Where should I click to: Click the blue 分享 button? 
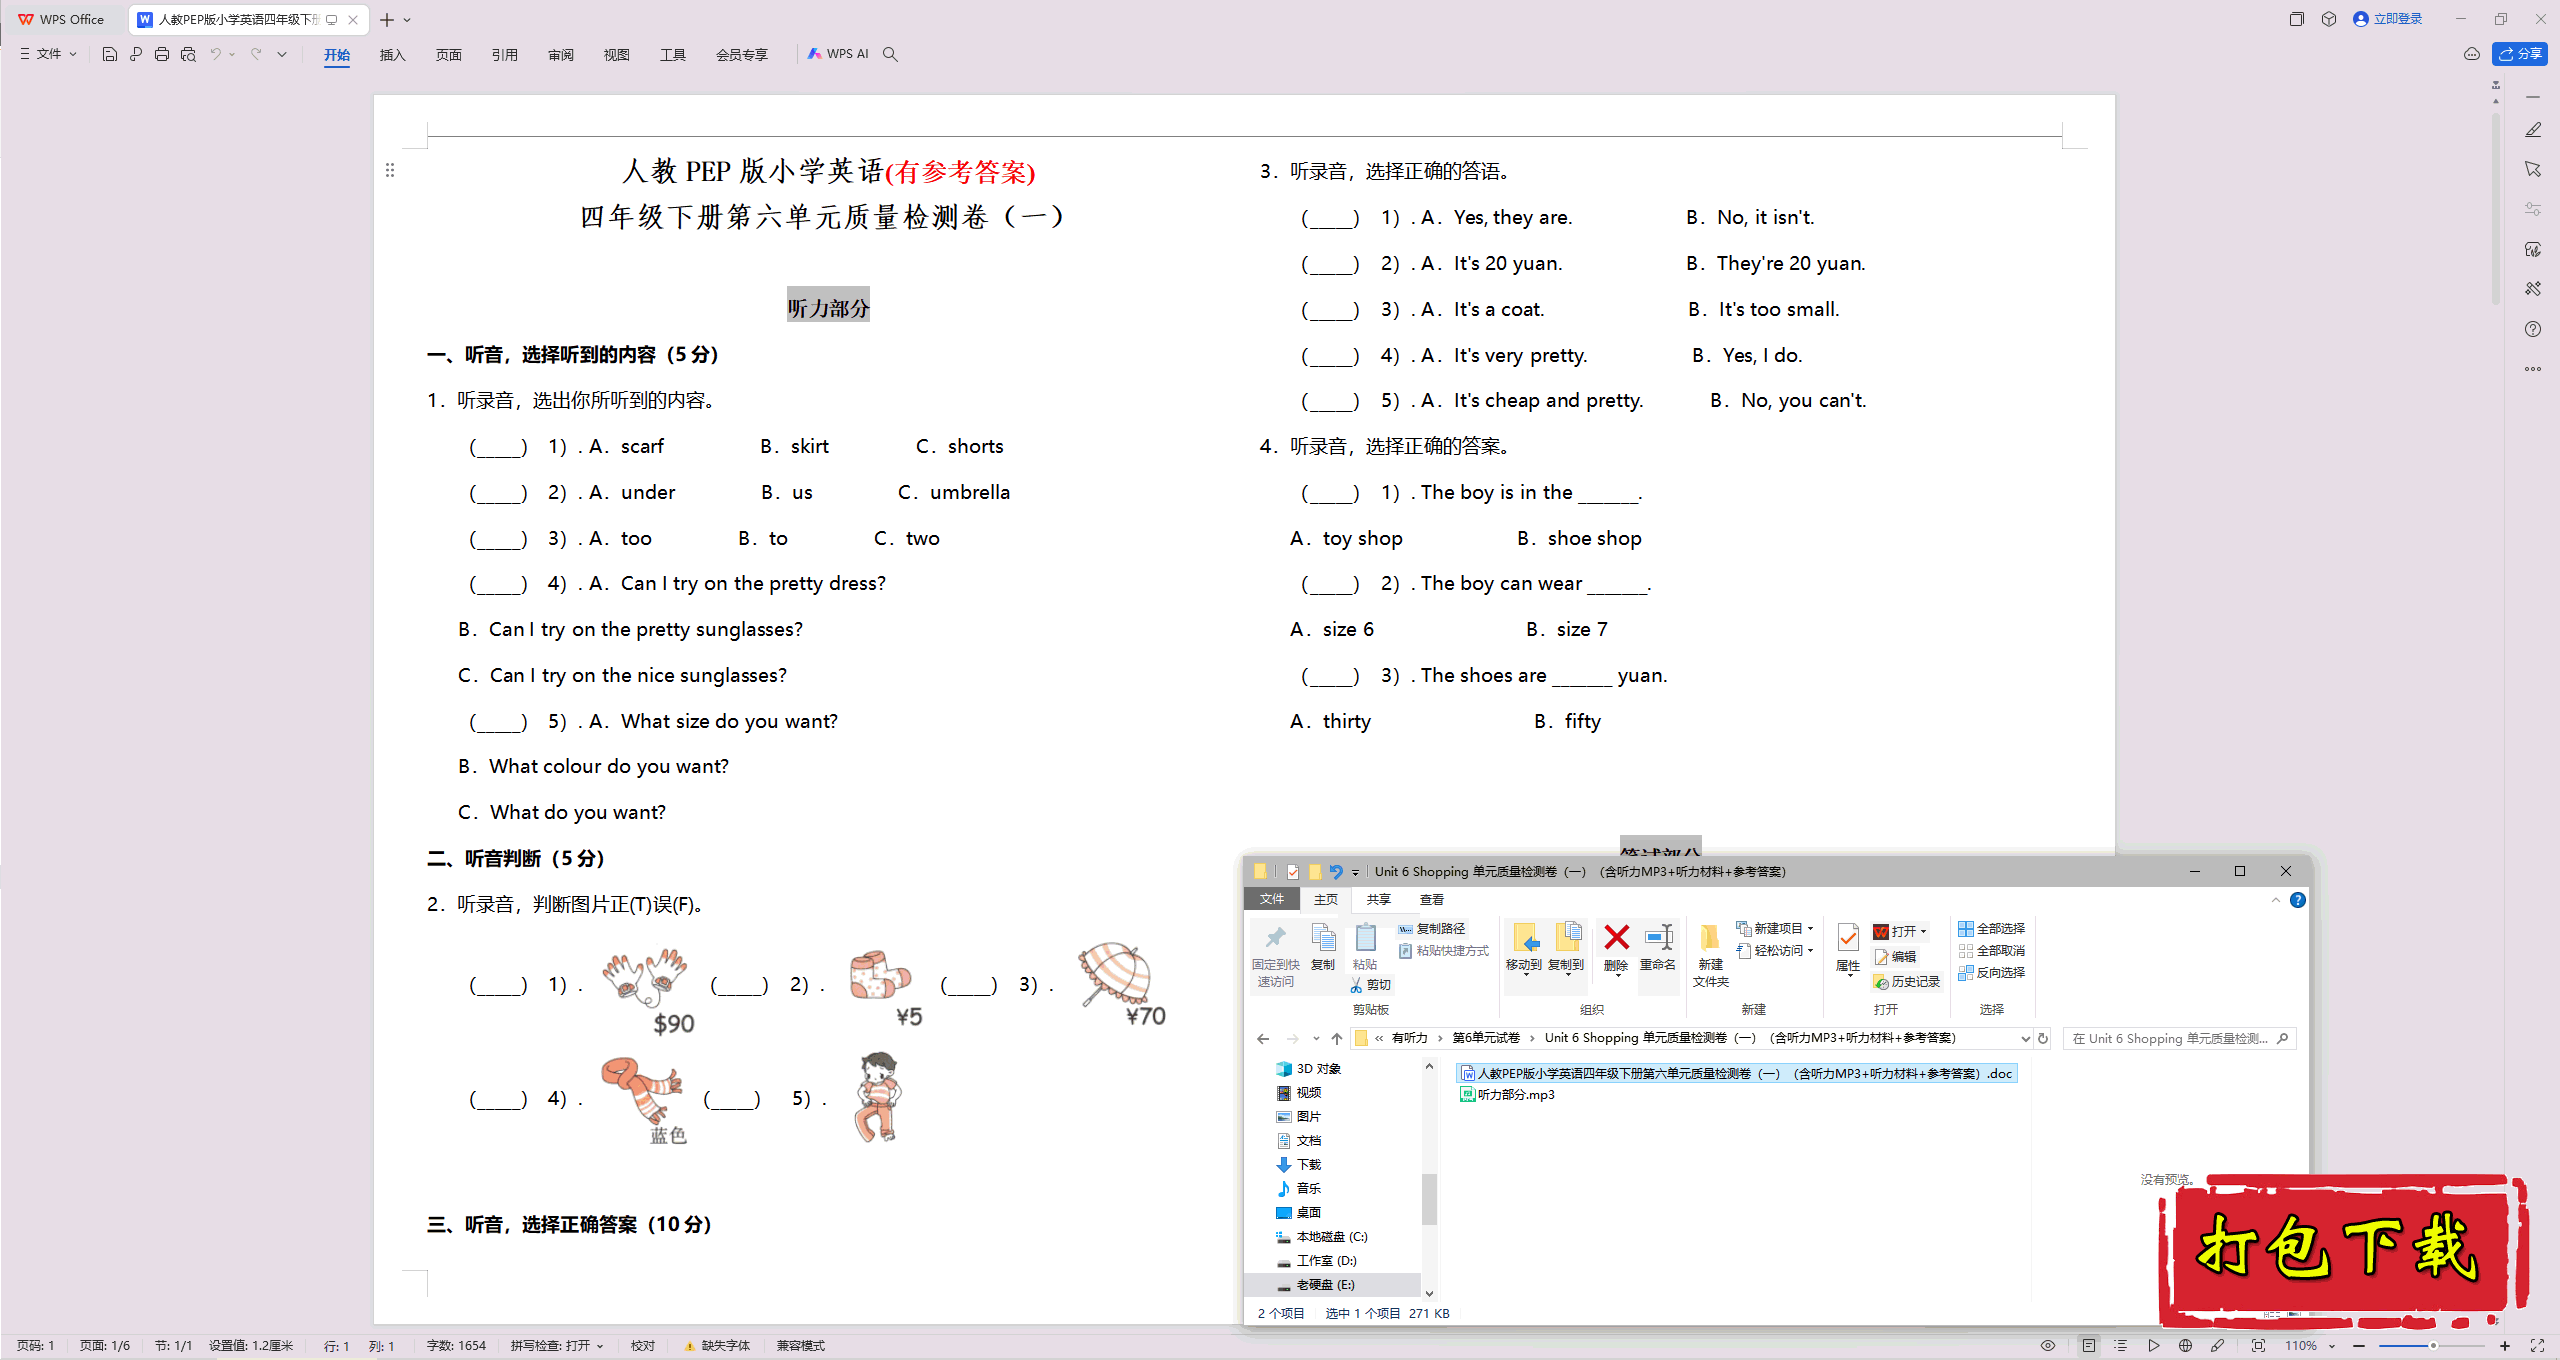point(2520,54)
